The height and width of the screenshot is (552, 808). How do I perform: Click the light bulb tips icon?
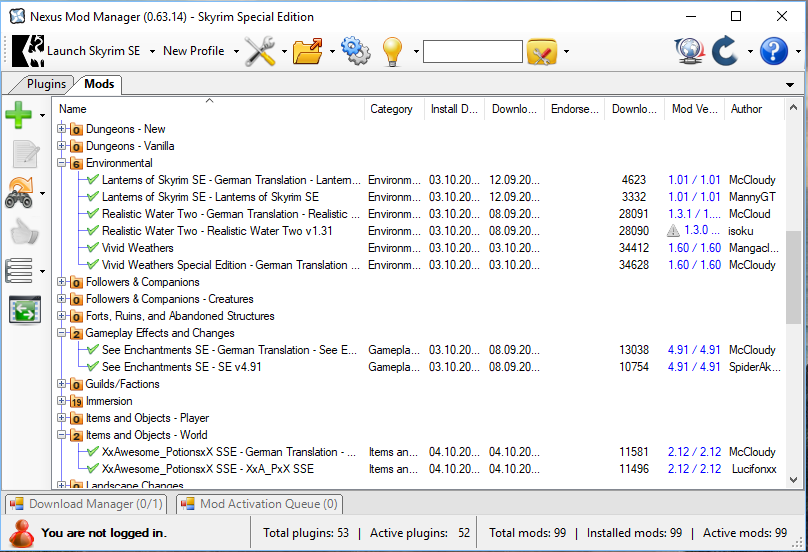click(x=391, y=51)
